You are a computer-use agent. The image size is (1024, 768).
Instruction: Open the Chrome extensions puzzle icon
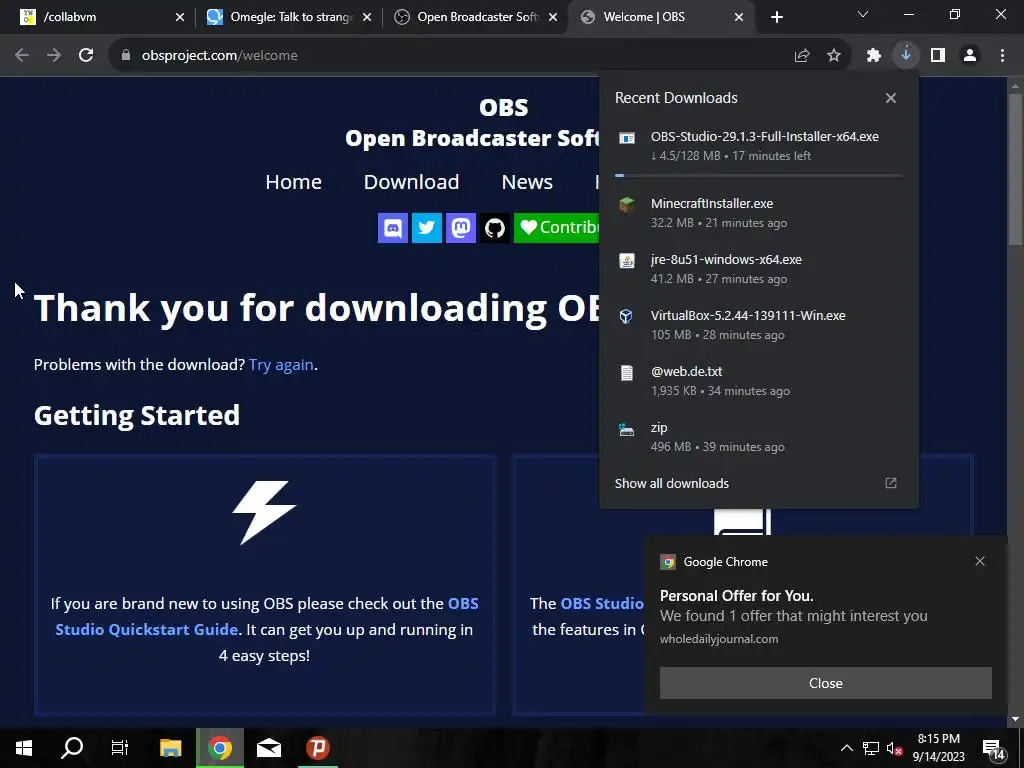(x=874, y=56)
